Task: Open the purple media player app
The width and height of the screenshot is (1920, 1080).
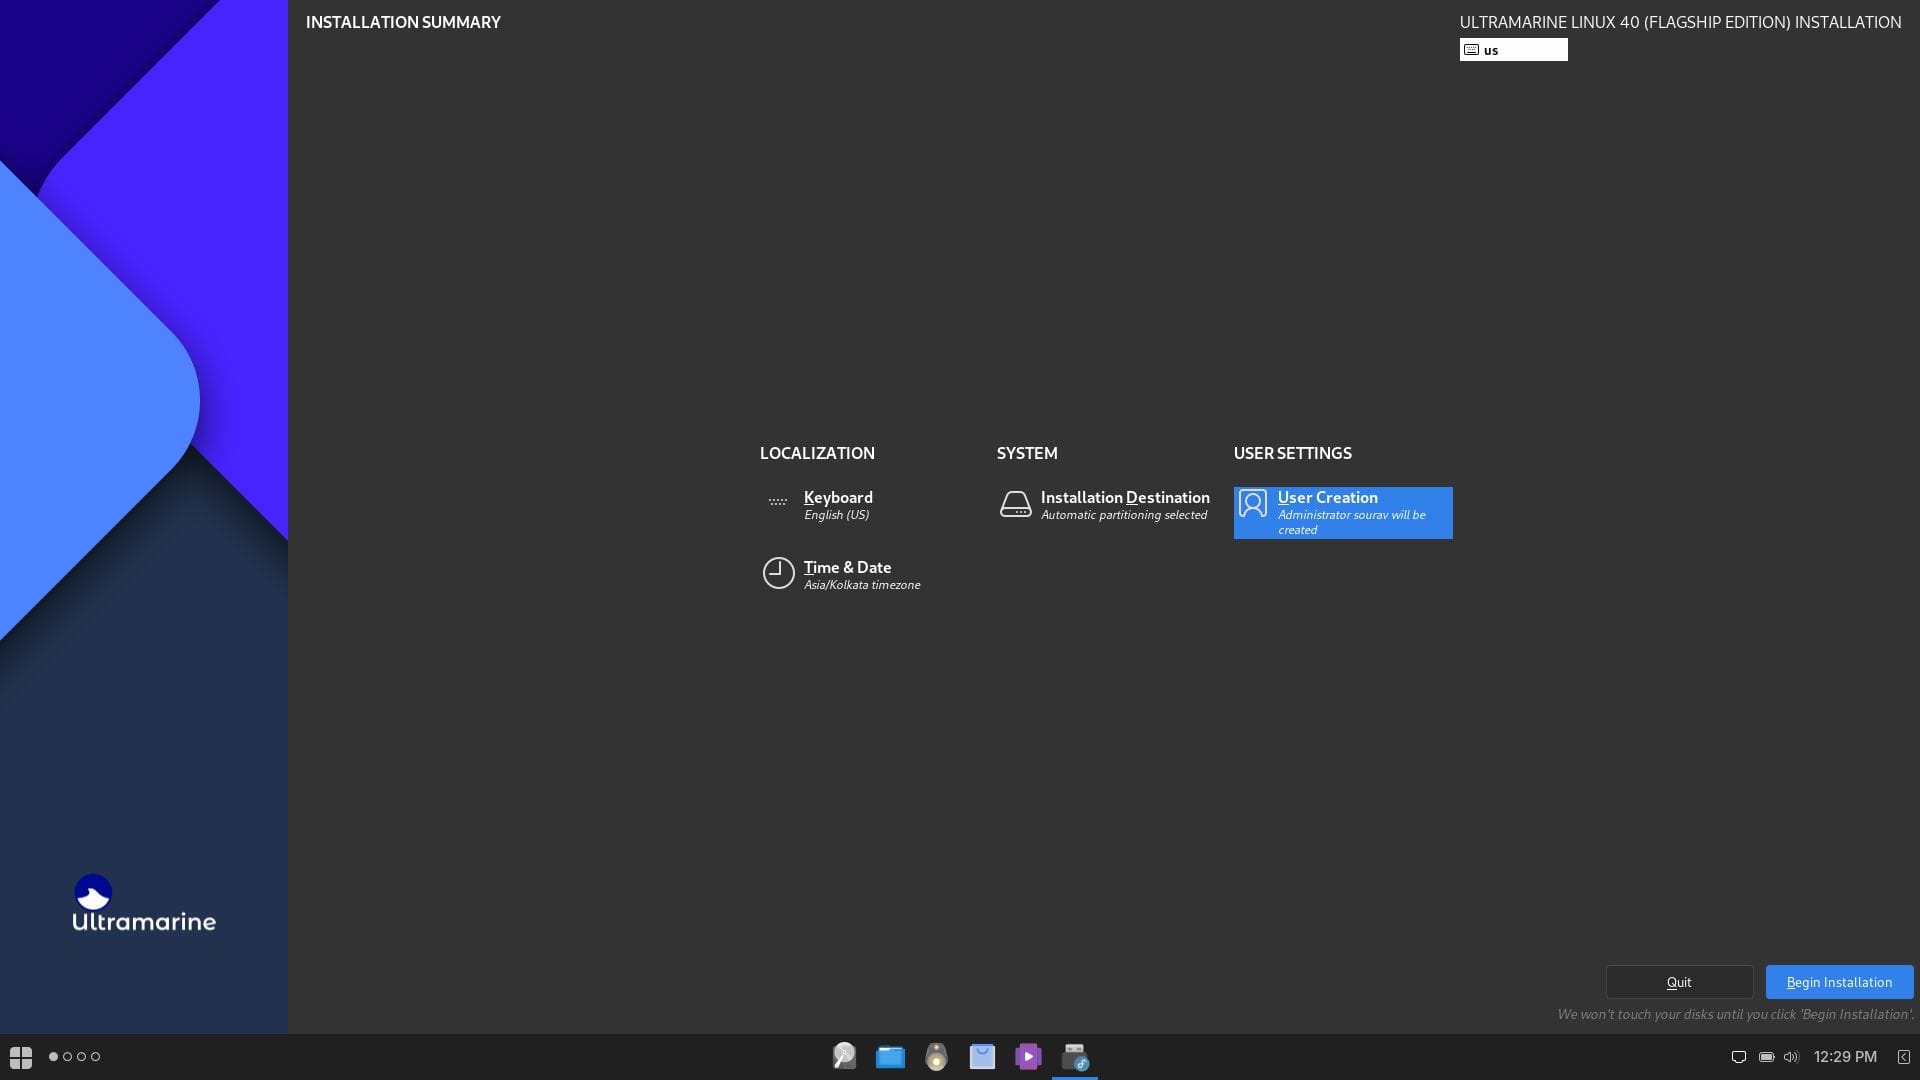Action: pyautogui.click(x=1028, y=1057)
